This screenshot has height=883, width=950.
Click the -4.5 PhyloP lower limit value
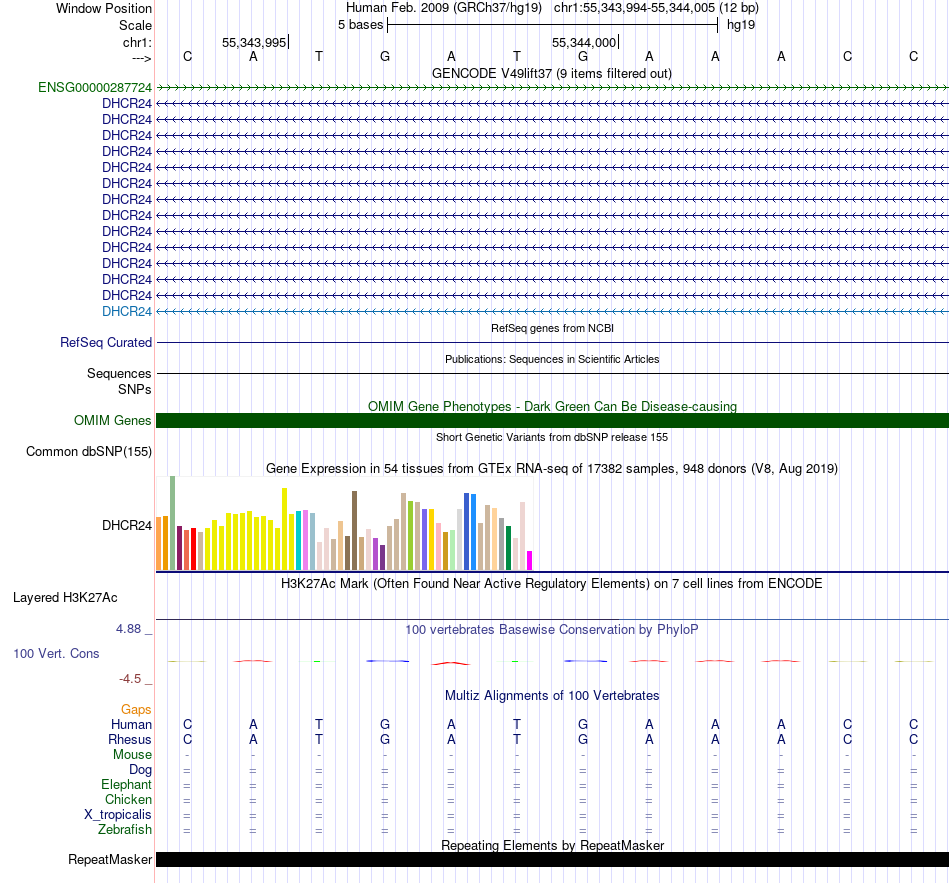(x=130, y=679)
